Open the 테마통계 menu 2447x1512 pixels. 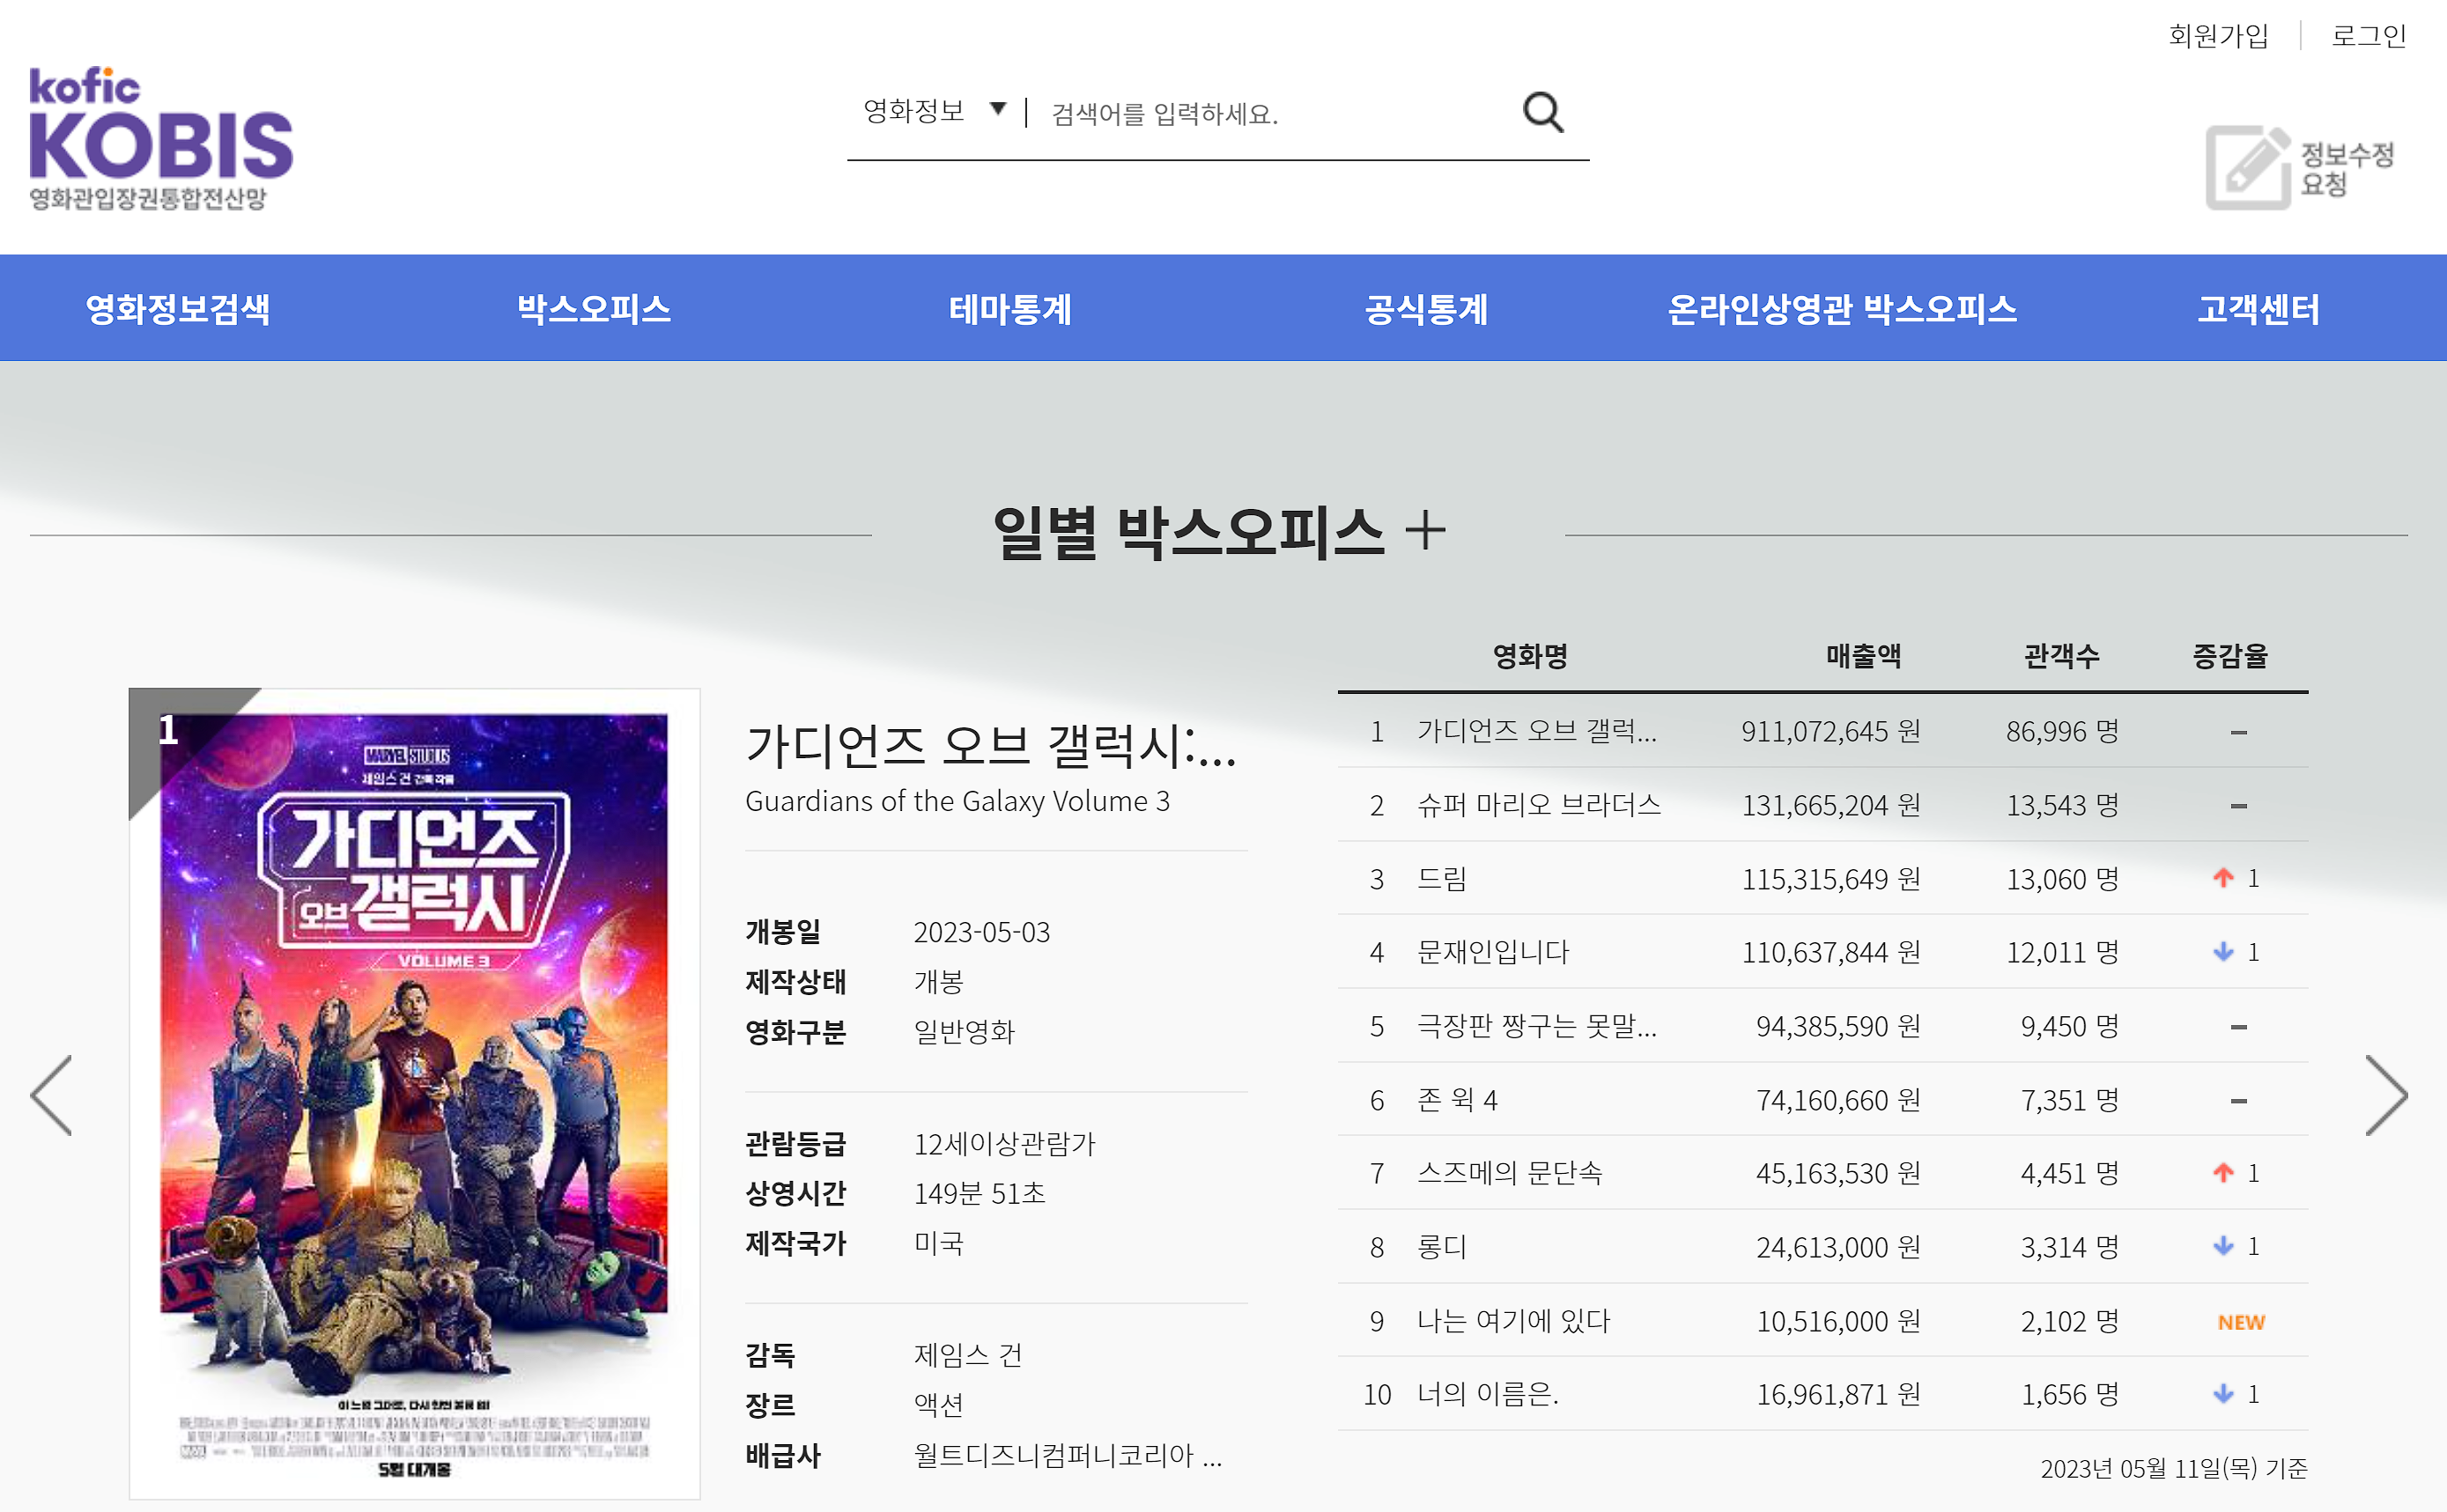pyautogui.click(x=1010, y=309)
